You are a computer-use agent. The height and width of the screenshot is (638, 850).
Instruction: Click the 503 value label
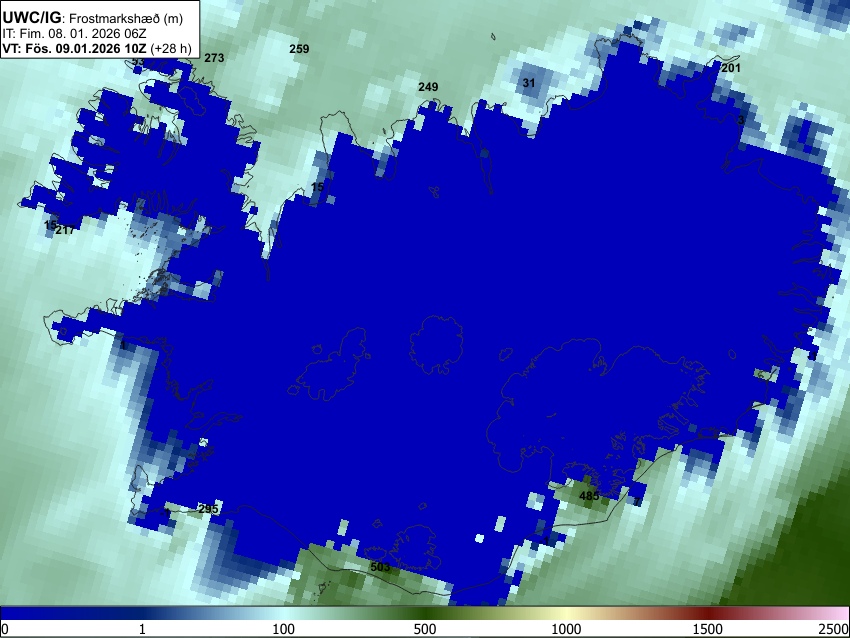(x=380, y=567)
